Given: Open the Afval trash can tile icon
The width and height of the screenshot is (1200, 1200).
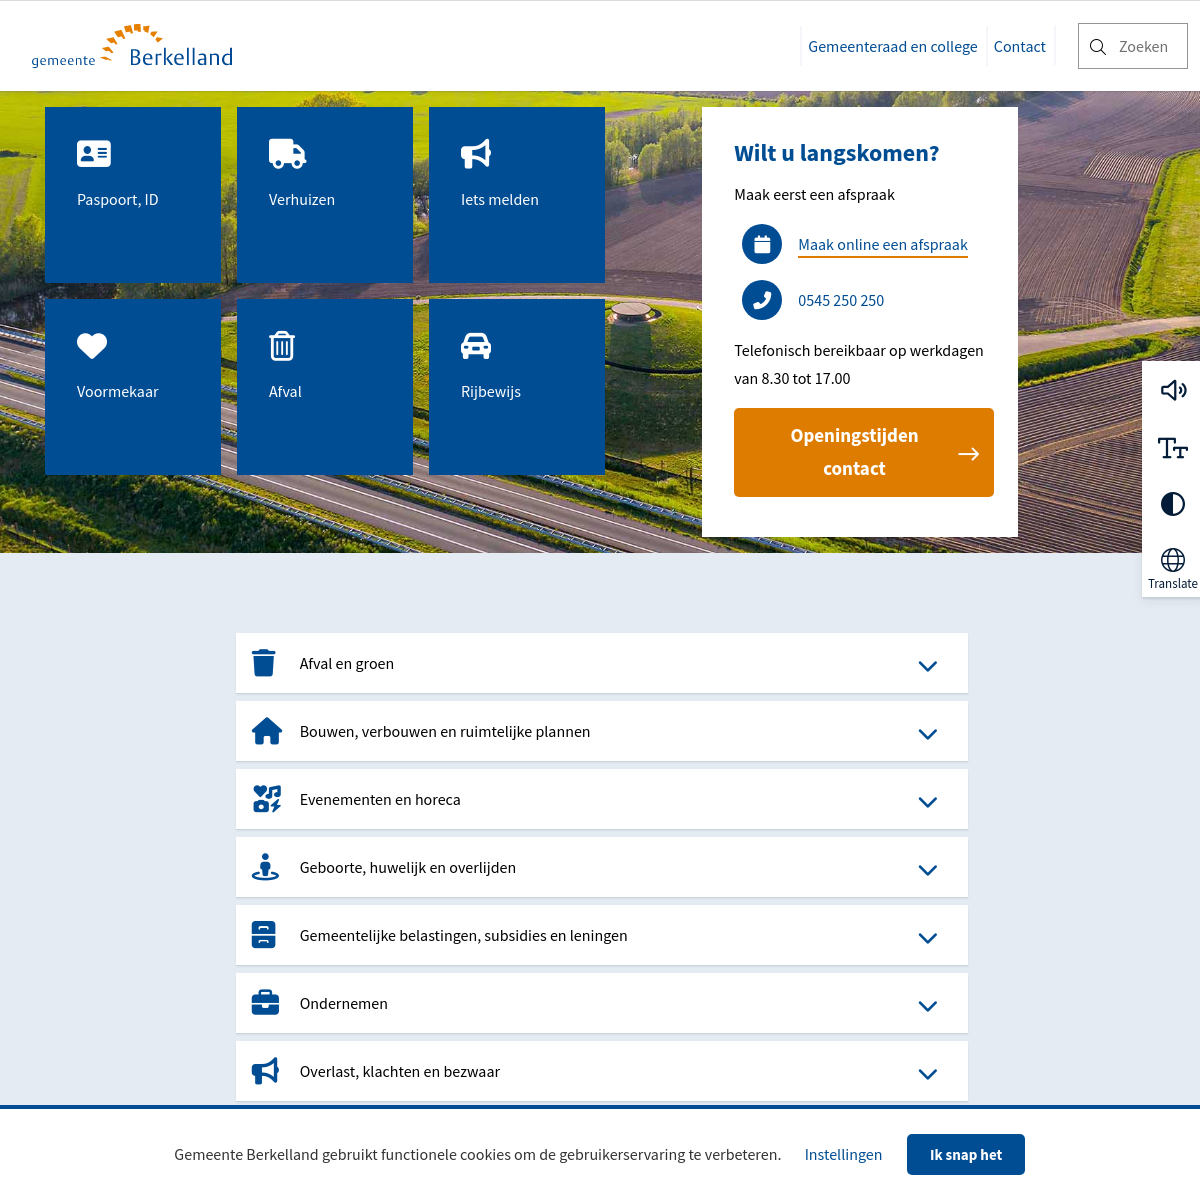Looking at the screenshot, I should (x=282, y=345).
